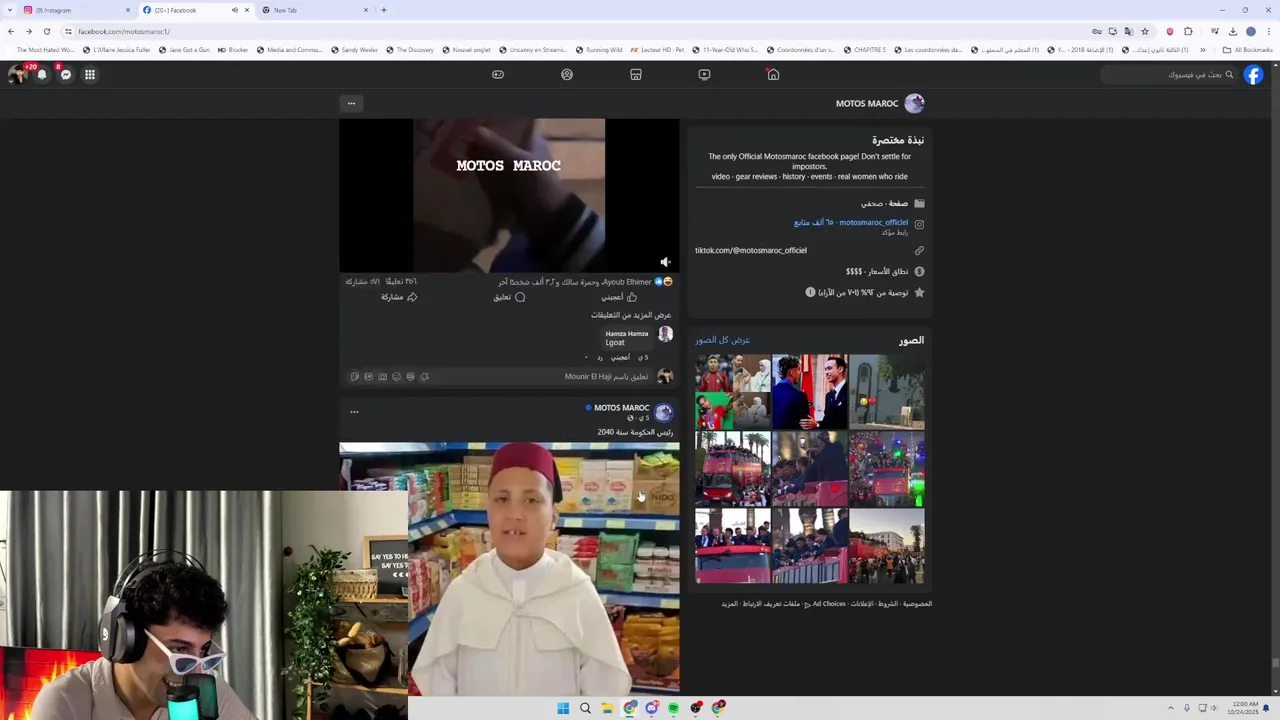Viewport: 1280px width, 720px height.
Task: Open the Sandy Wexler bookmark
Action: pyautogui.click(x=354, y=50)
